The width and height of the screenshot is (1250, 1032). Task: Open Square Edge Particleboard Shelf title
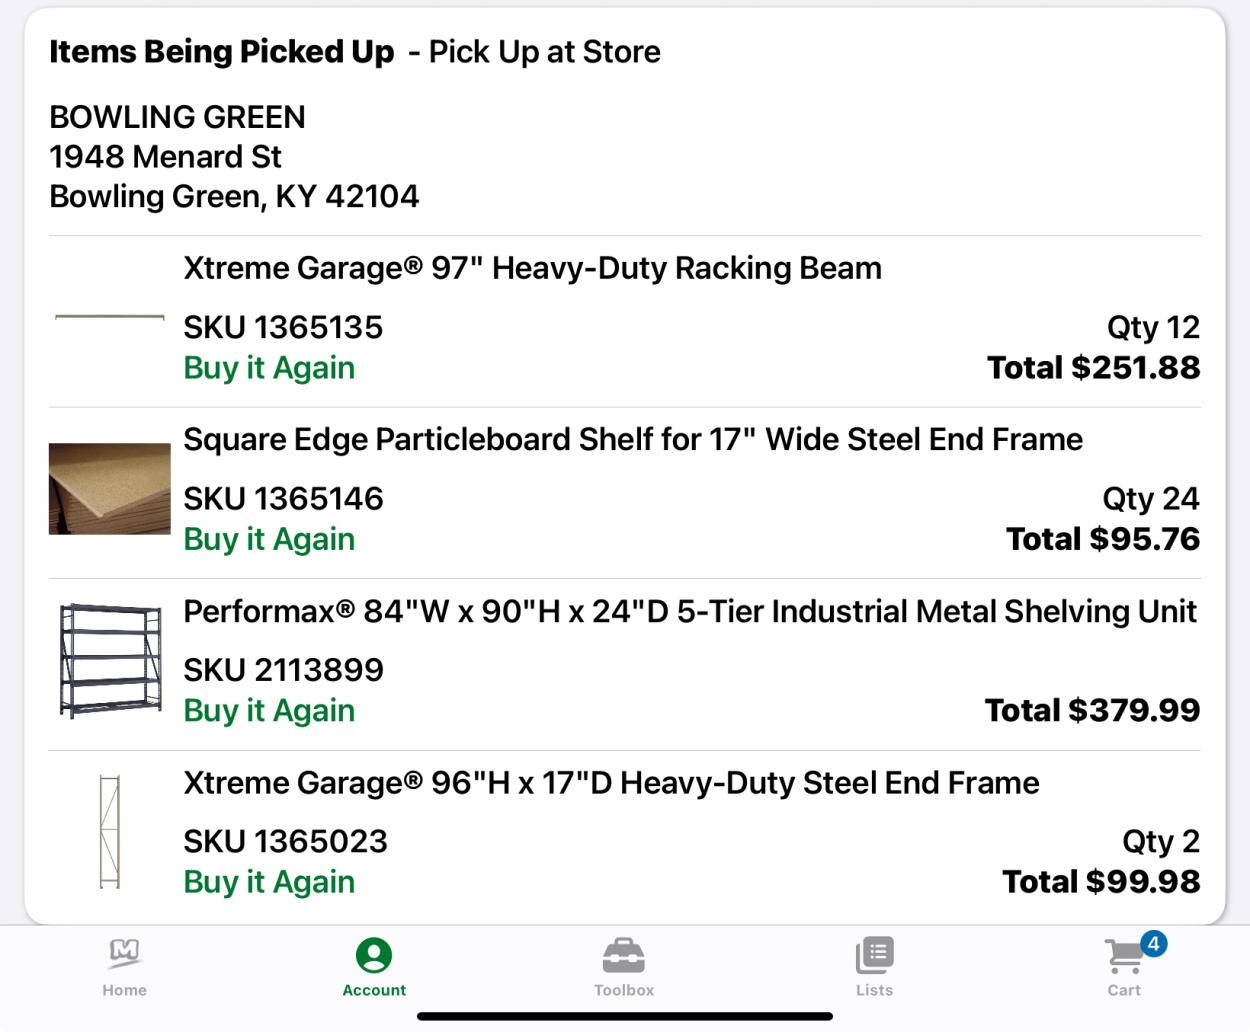click(x=632, y=439)
